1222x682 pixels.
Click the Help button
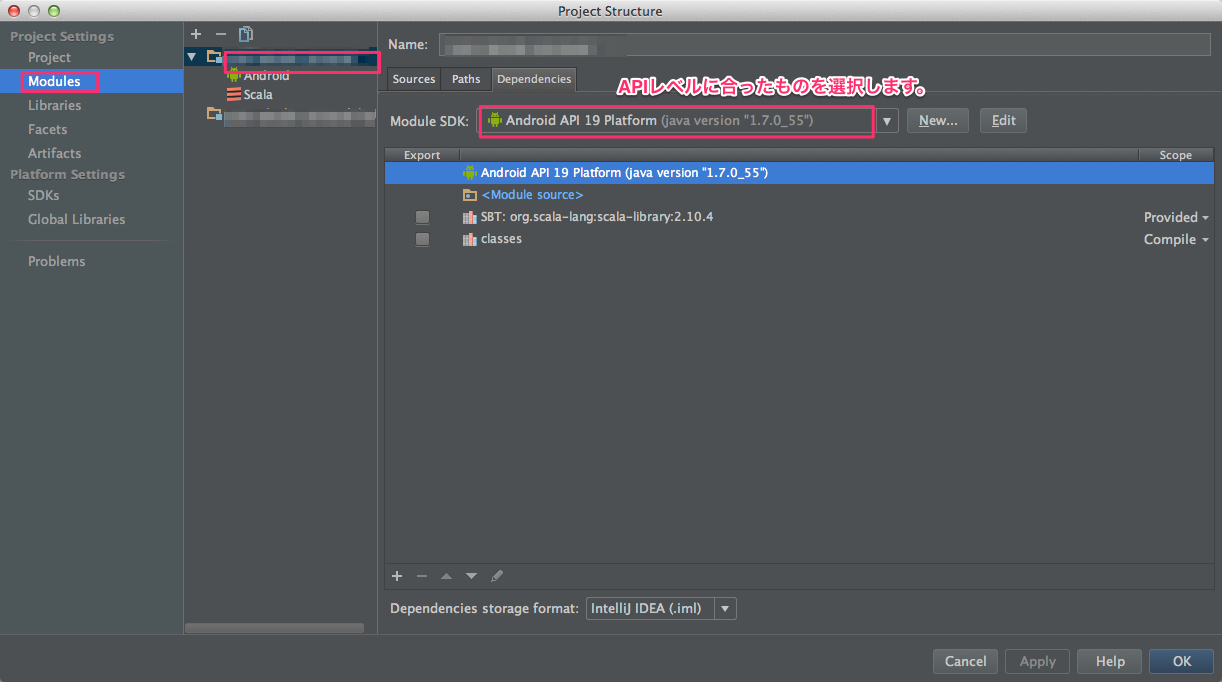1110,661
